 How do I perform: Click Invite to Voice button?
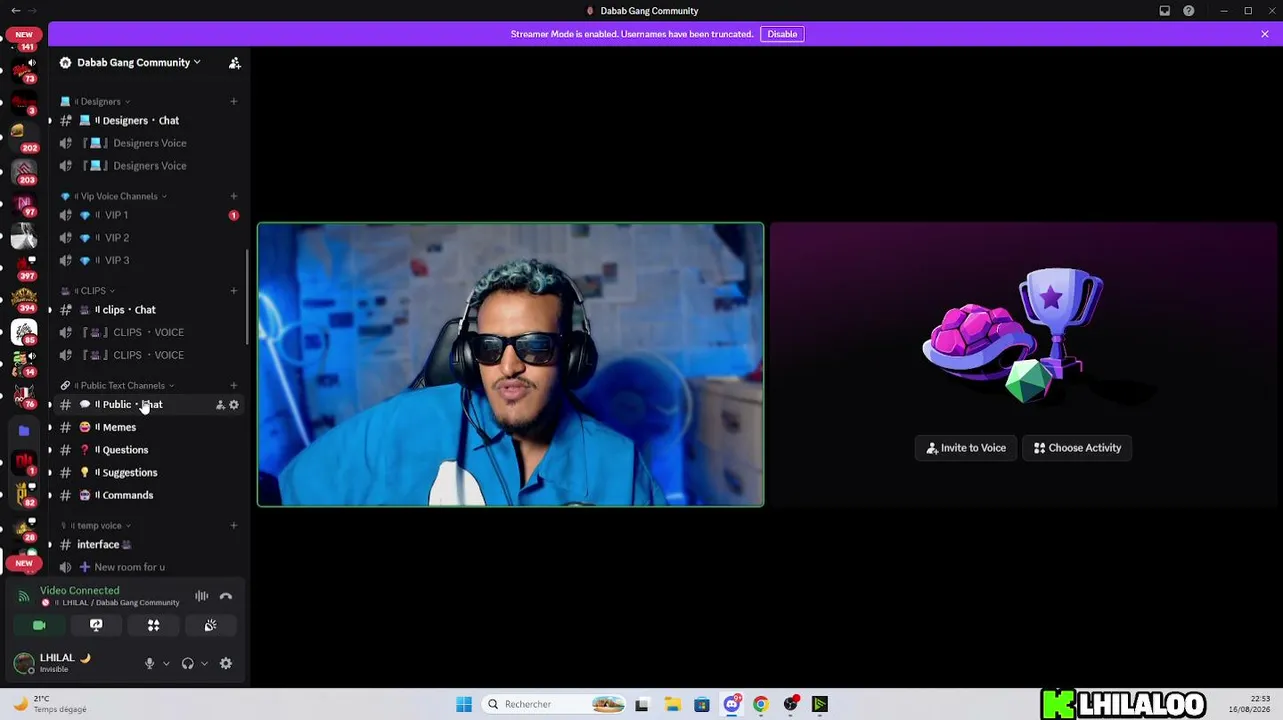point(966,448)
